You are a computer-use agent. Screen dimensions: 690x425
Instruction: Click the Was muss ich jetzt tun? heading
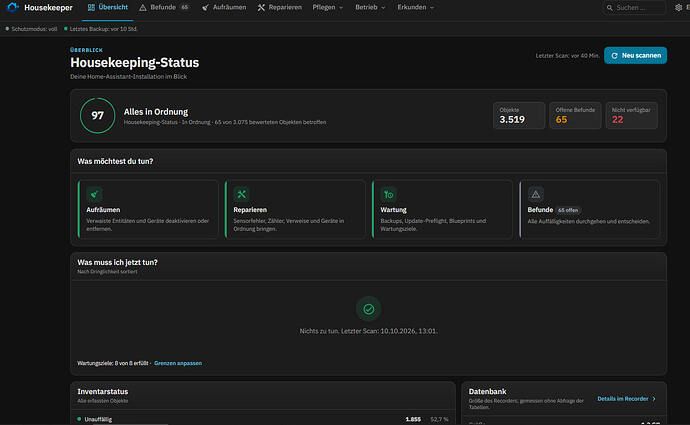[117, 262]
